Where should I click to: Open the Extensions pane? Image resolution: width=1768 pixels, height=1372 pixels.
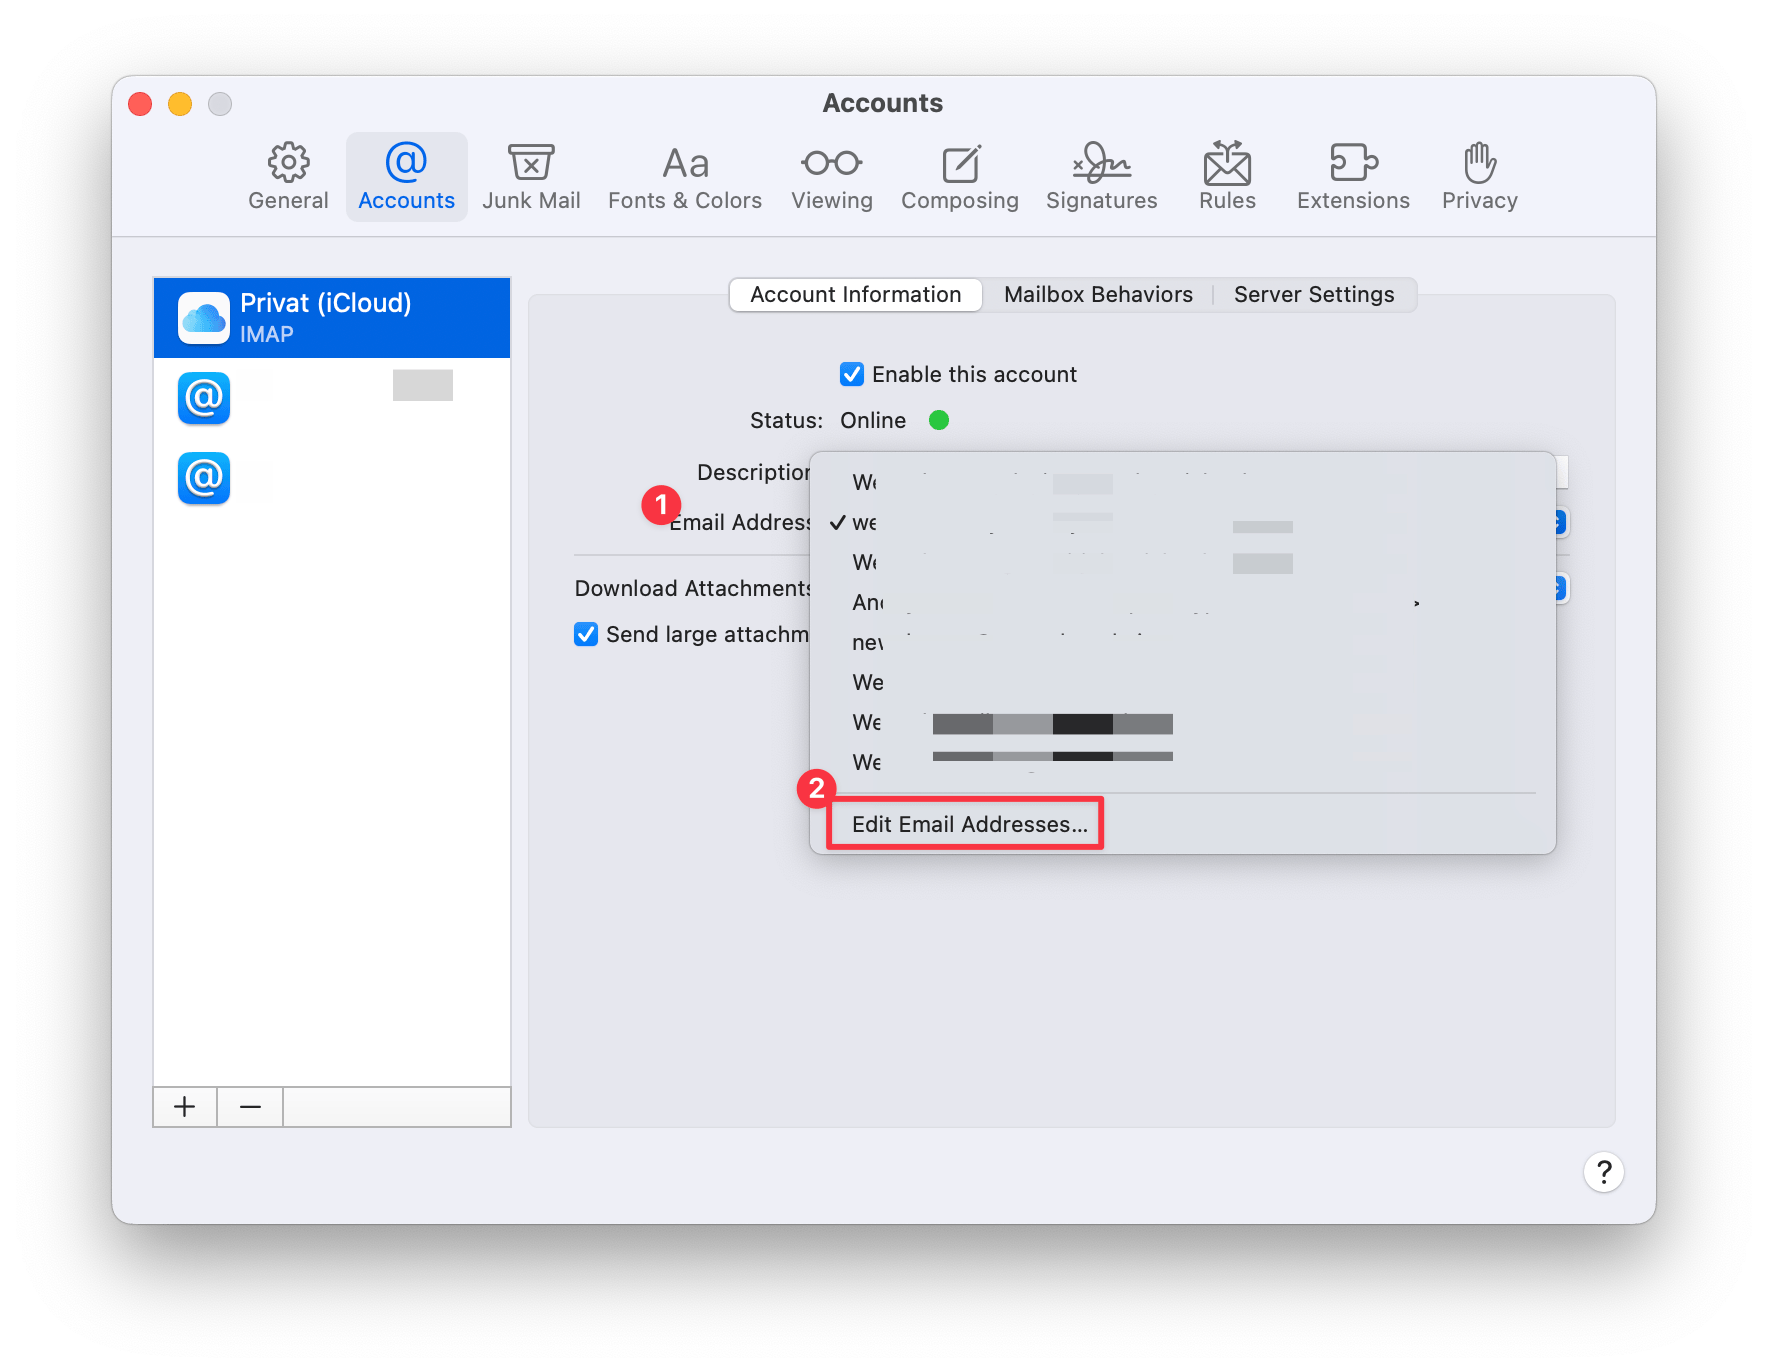click(x=1352, y=177)
